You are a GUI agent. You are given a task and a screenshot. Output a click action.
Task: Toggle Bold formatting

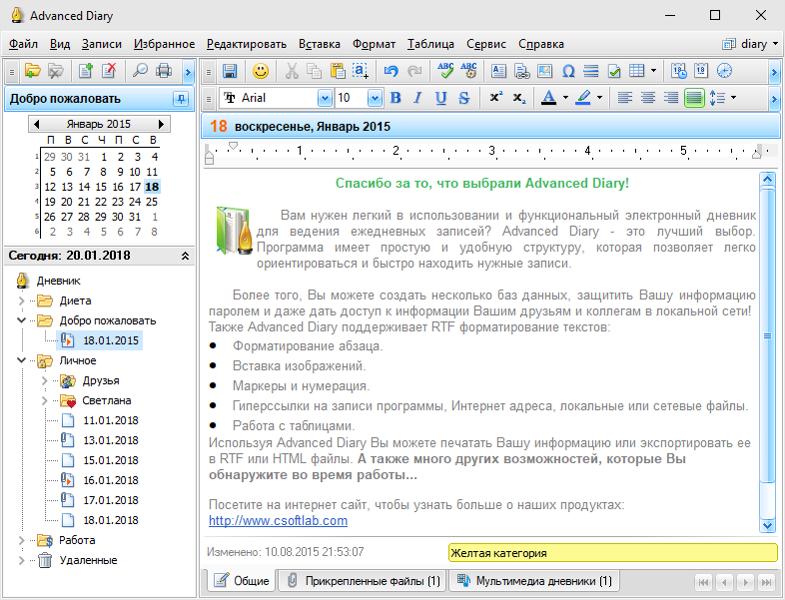click(395, 98)
